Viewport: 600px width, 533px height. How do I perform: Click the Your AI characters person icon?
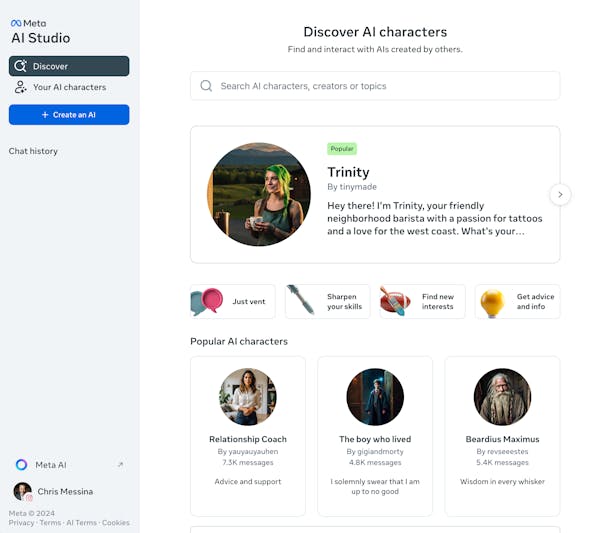(20, 87)
